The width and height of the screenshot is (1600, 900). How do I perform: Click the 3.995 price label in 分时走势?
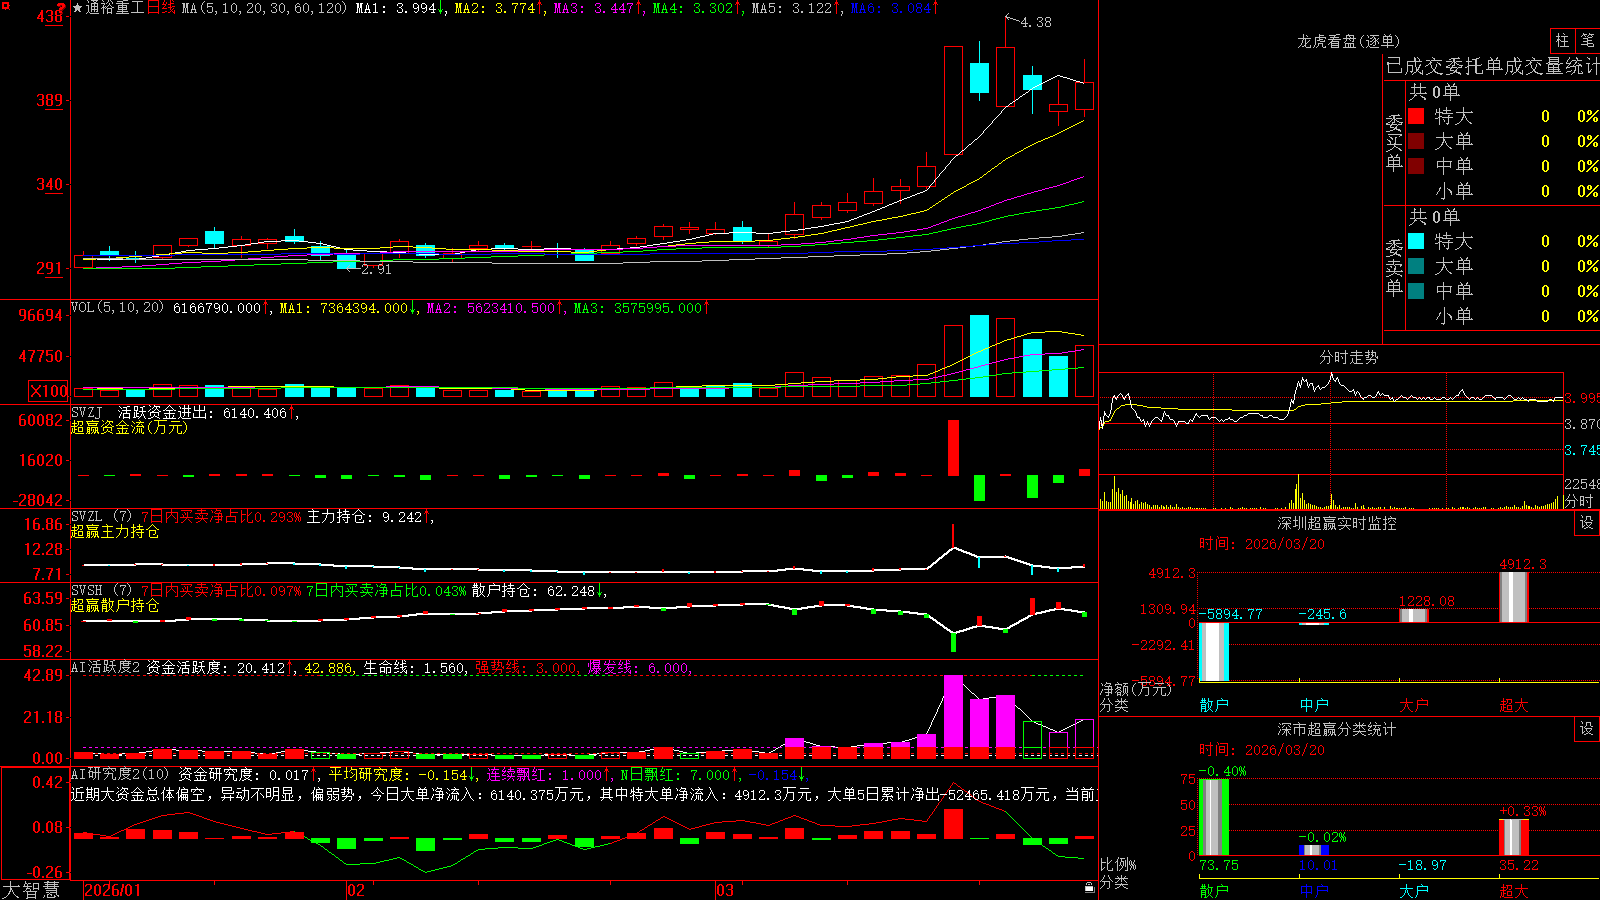[1582, 398]
